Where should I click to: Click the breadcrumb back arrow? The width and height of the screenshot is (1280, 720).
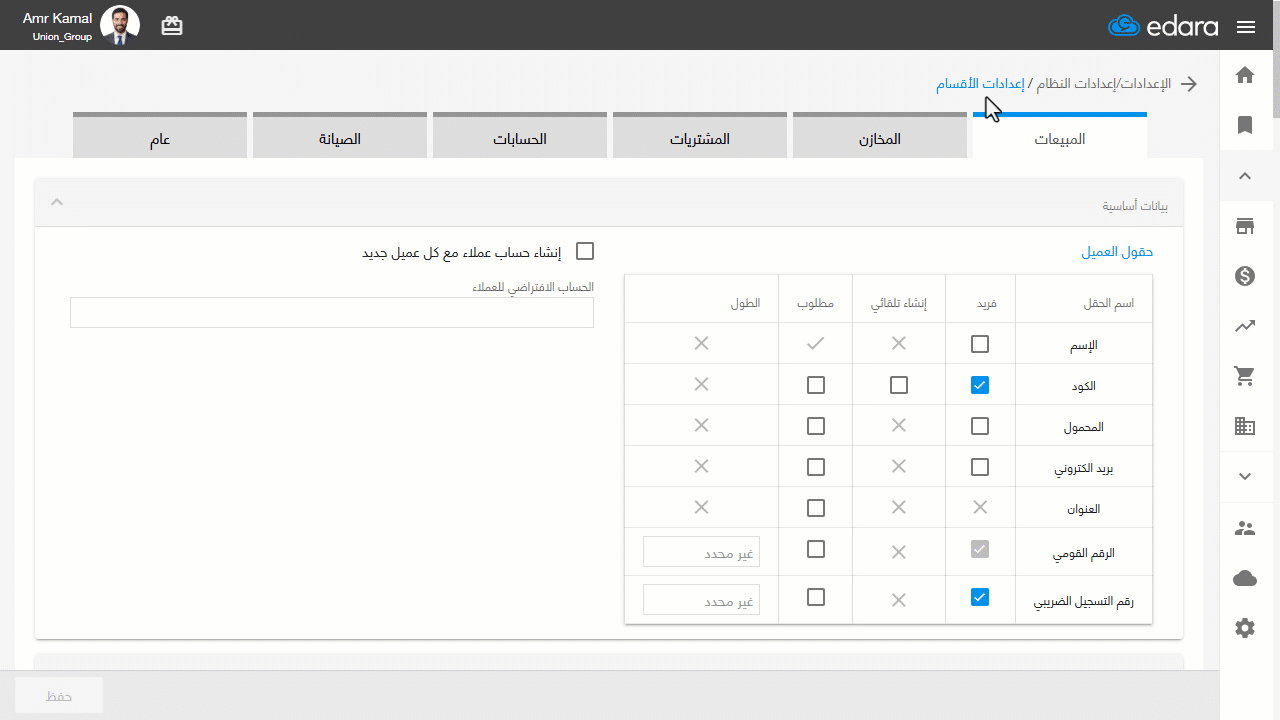[1189, 84]
